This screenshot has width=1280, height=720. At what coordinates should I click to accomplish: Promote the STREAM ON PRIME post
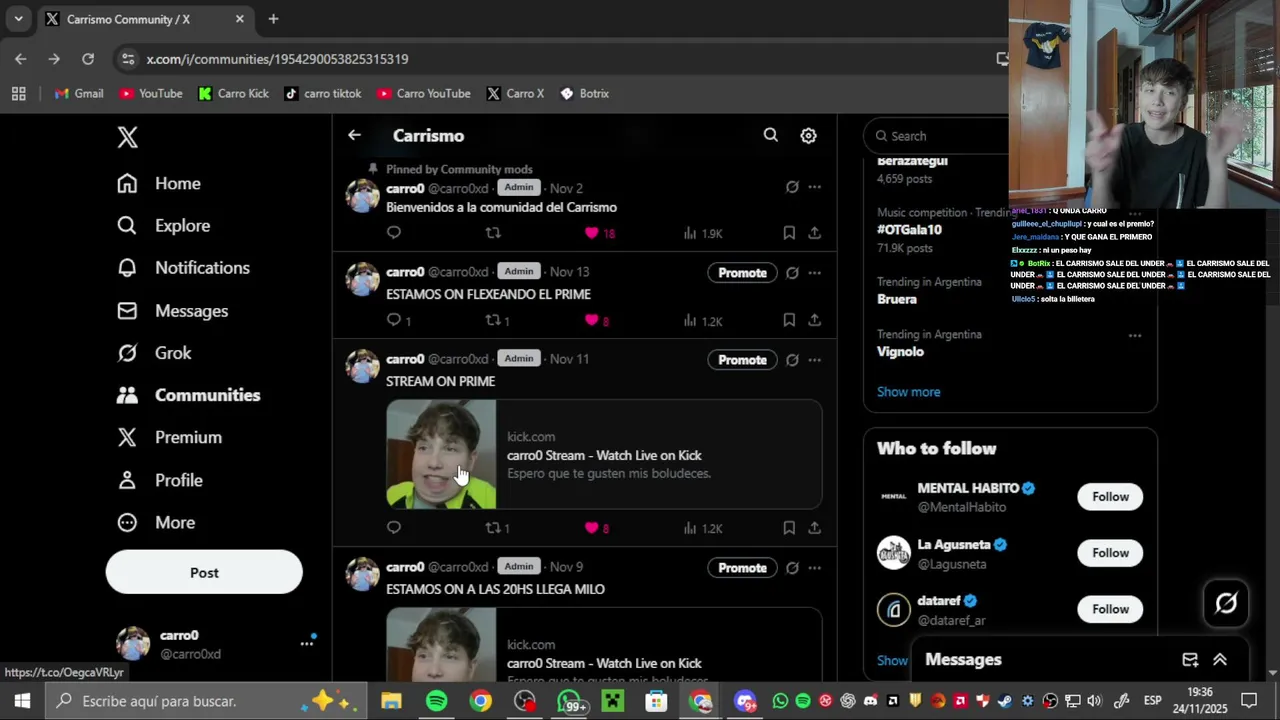click(742, 359)
